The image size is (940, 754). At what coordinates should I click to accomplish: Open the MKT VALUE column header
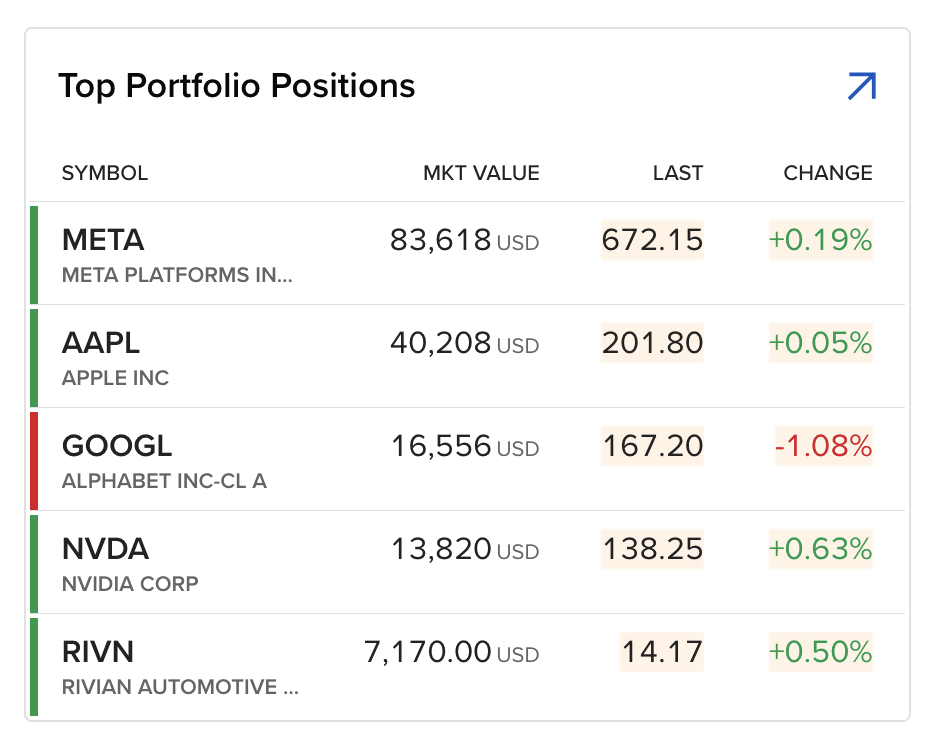pos(480,172)
